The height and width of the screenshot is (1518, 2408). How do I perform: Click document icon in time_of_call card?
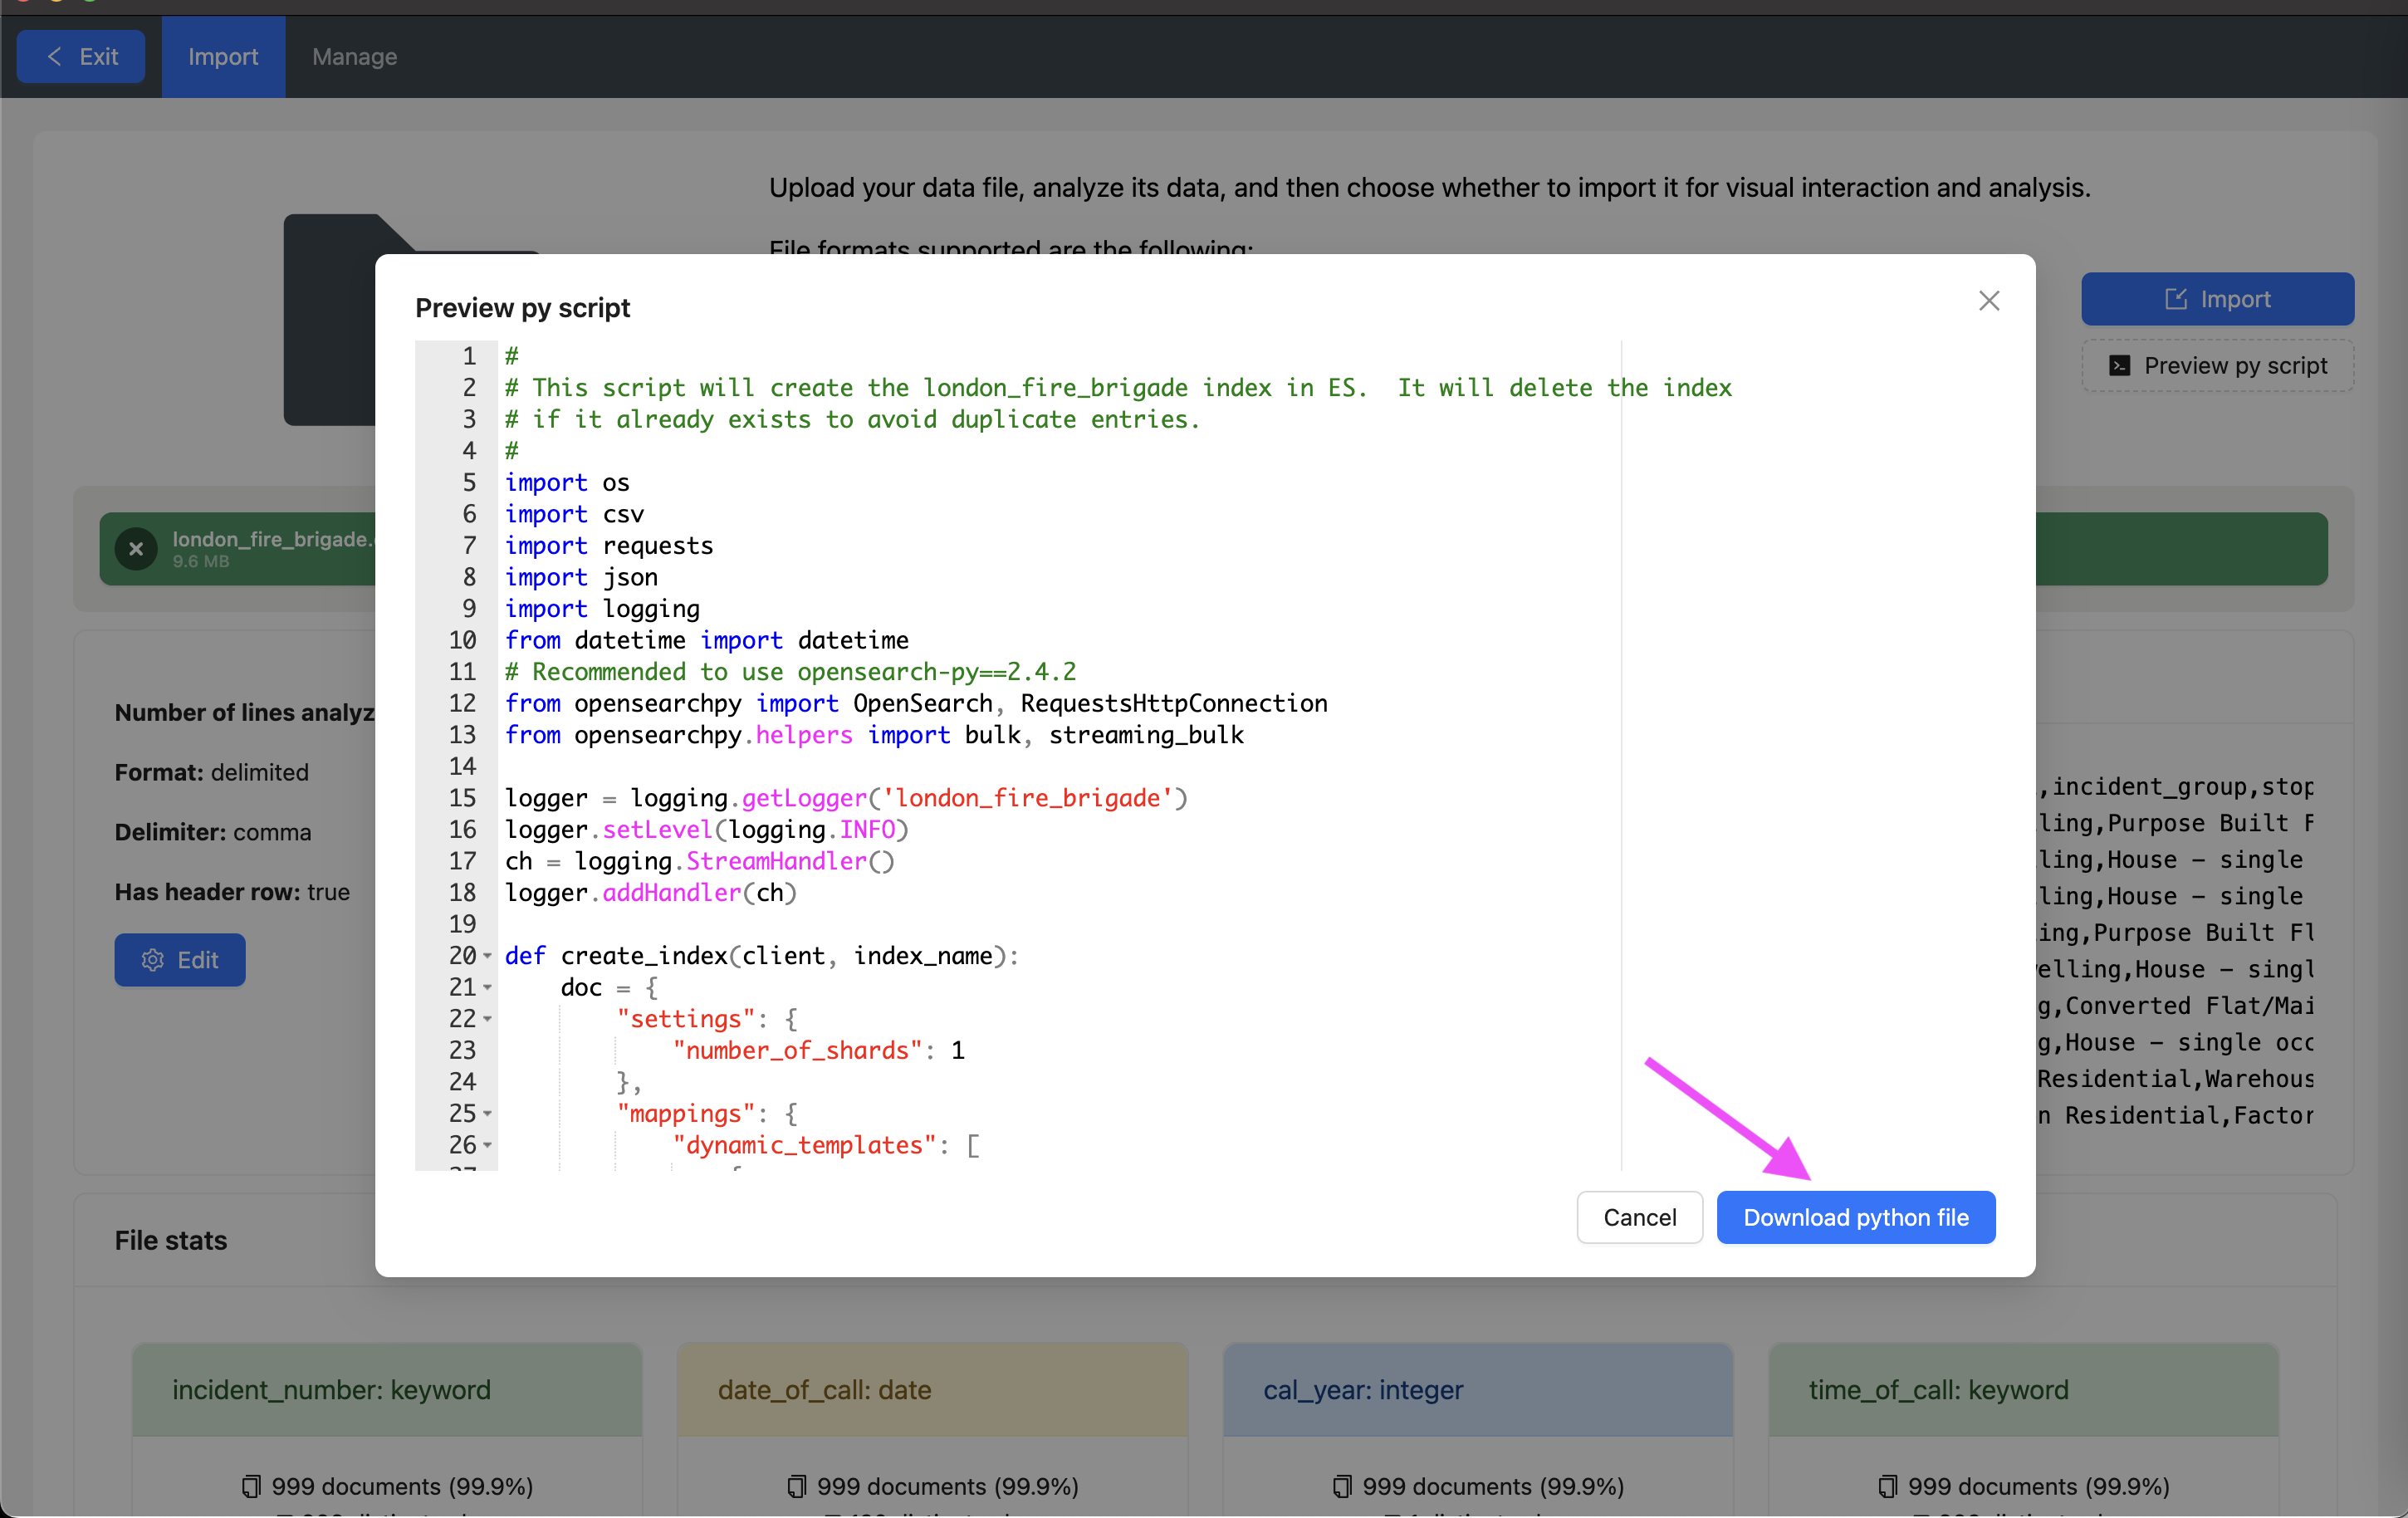point(1887,1486)
